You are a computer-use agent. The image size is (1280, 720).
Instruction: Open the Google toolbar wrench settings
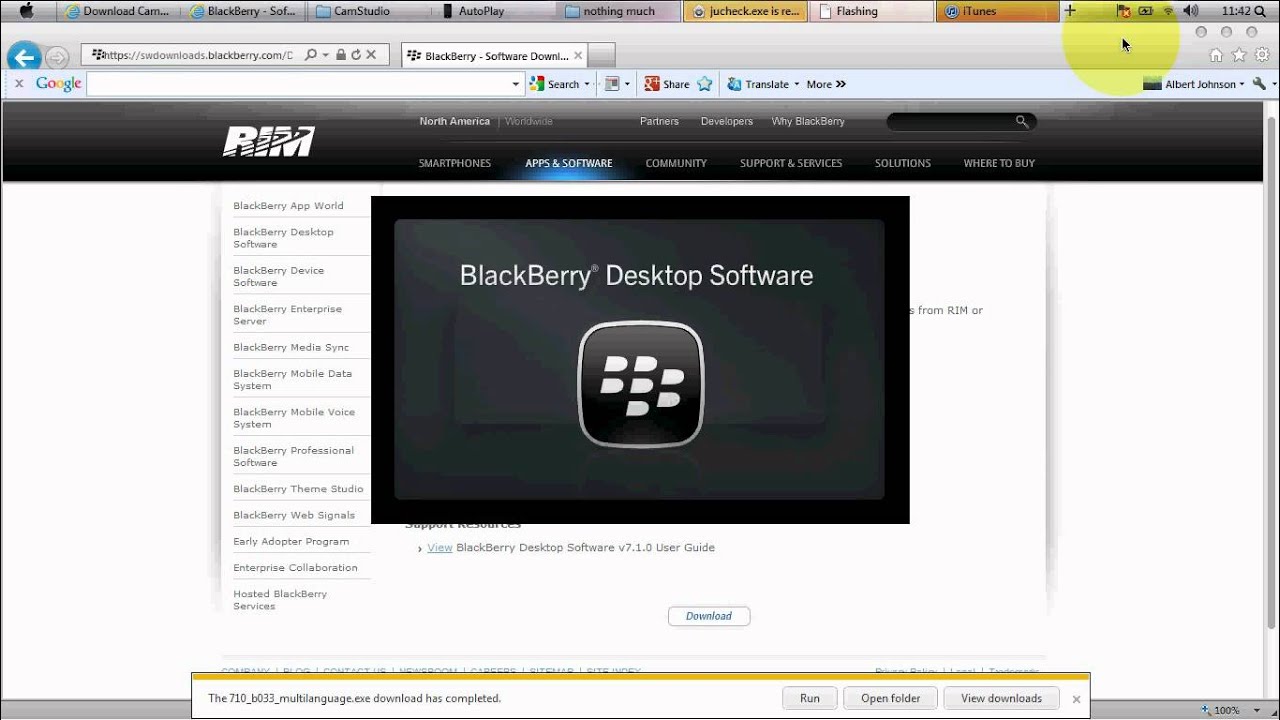tap(1259, 84)
